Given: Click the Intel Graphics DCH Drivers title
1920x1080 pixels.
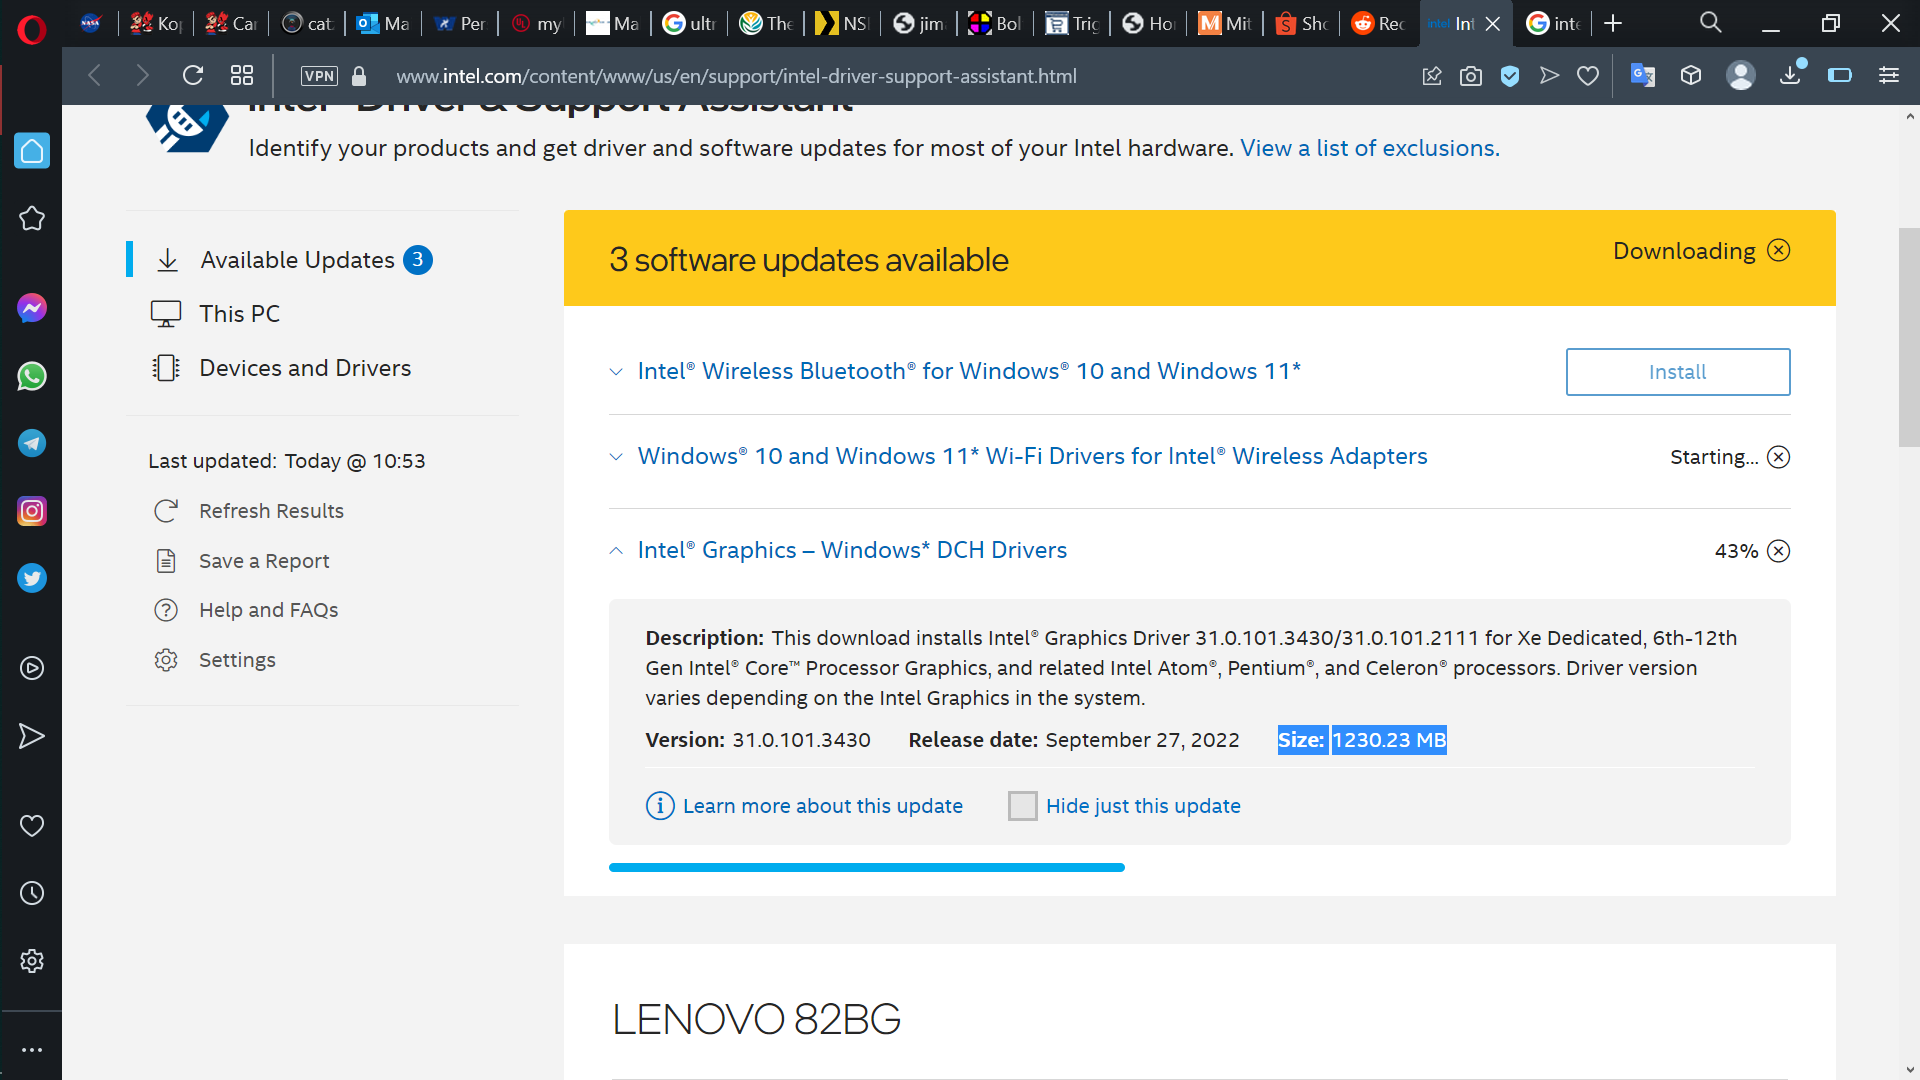Looking at the screenshot, I should pos(852,550).
